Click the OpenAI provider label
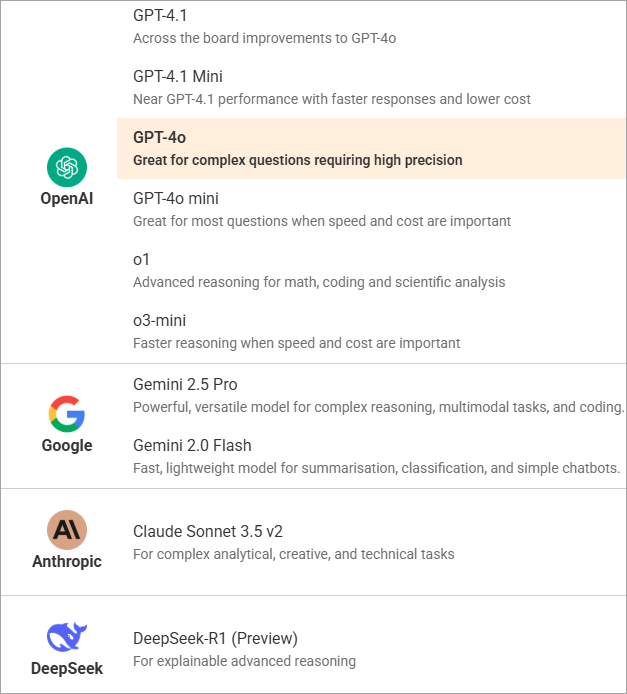 (67, 199)
